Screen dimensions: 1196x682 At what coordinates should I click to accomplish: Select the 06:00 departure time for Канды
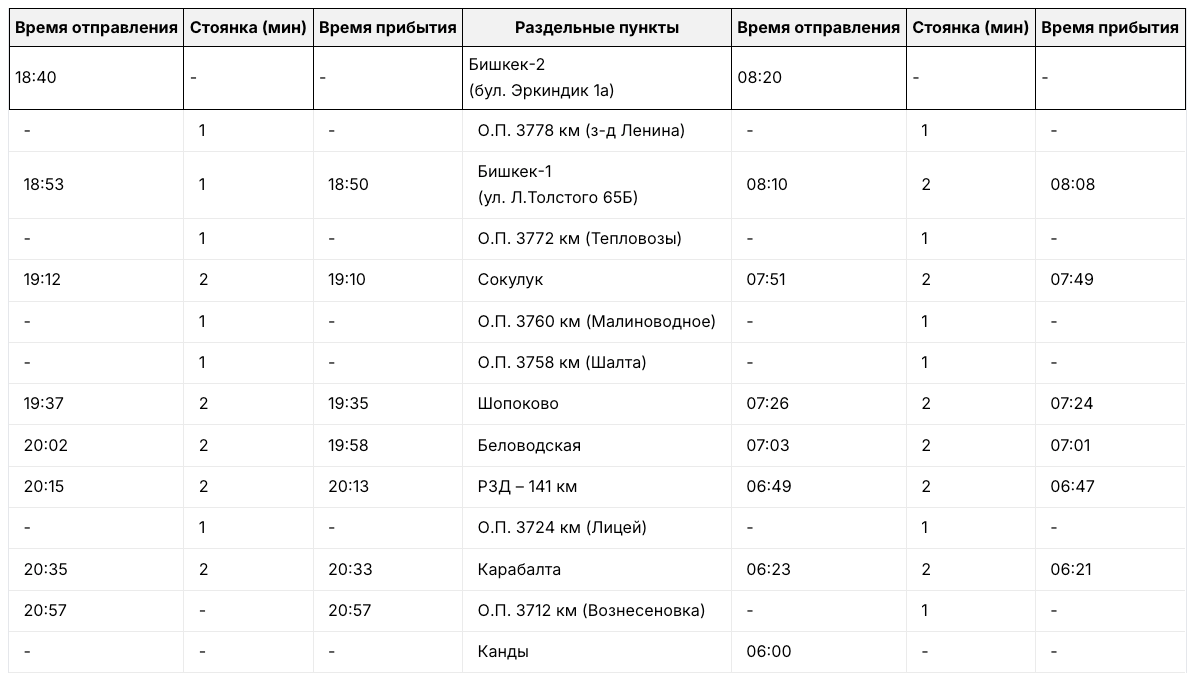pyautogui.click(x=768, y=652)
